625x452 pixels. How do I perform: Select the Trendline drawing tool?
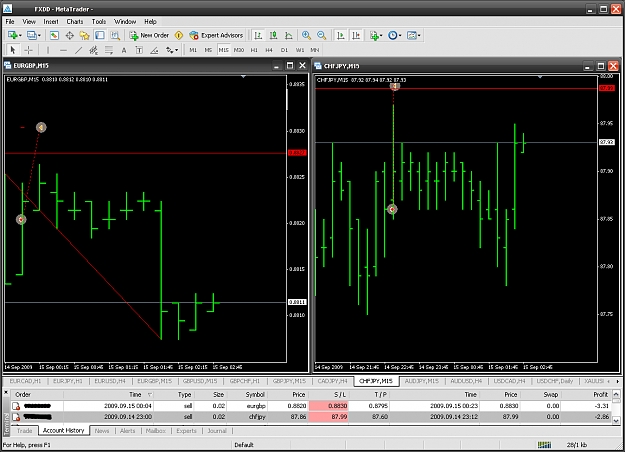(79, 50)
